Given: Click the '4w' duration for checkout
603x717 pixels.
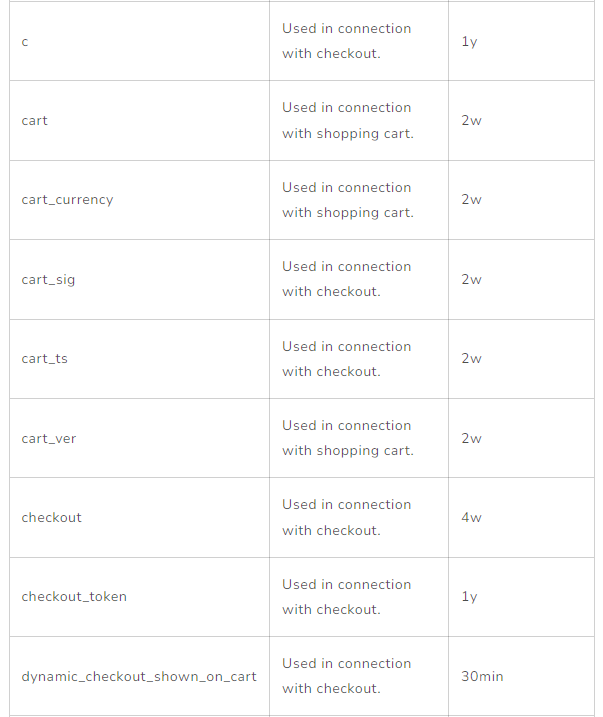Looking at the screenshot, I should click(471, 518).
